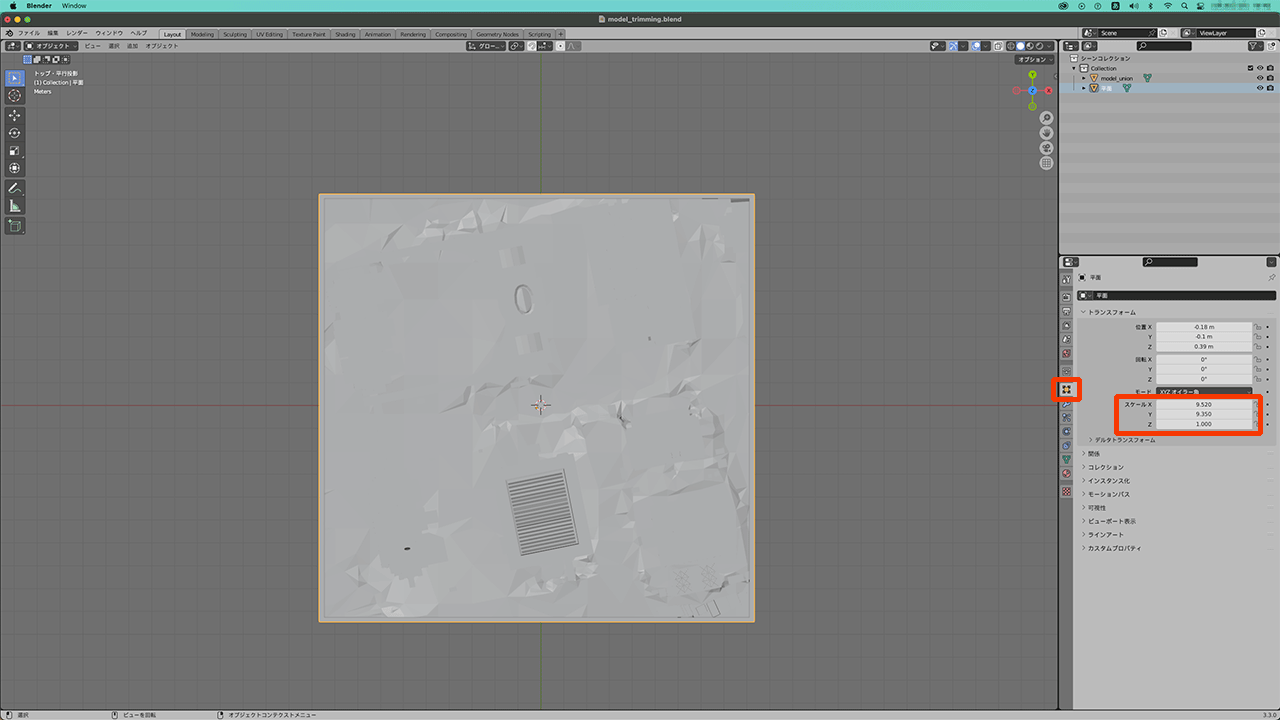Open the Render properties tab icon
The image size is (1280, 720).
1066,297
